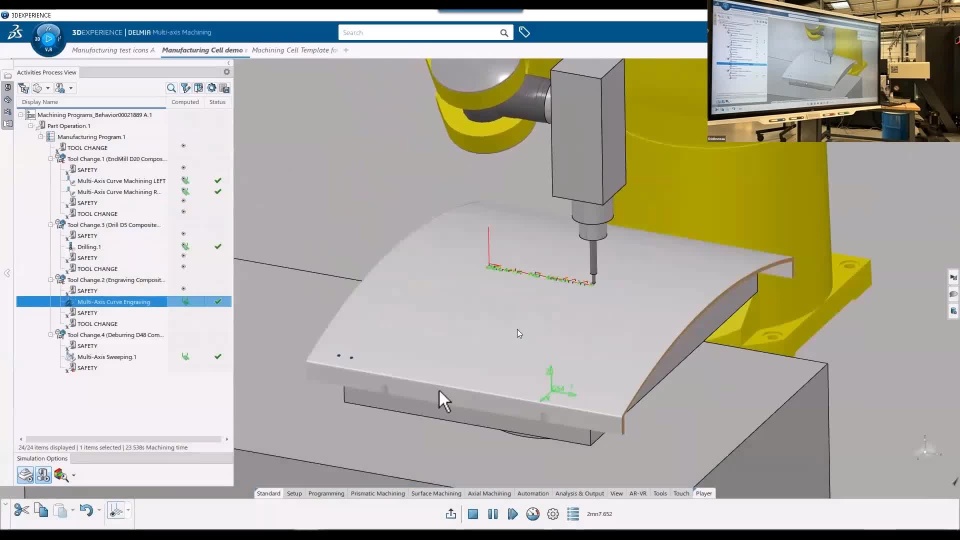Click the columns icon in process view toolbar
This screenshot has height=540, width=960.
pos(198,88)
